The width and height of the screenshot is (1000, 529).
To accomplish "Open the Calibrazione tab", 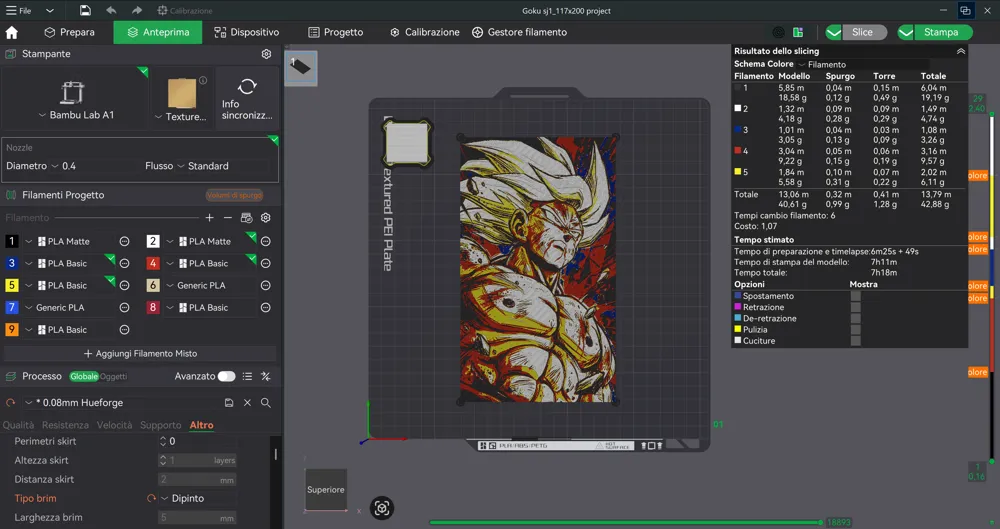I will pyautogui.click(x=425, y=33).
